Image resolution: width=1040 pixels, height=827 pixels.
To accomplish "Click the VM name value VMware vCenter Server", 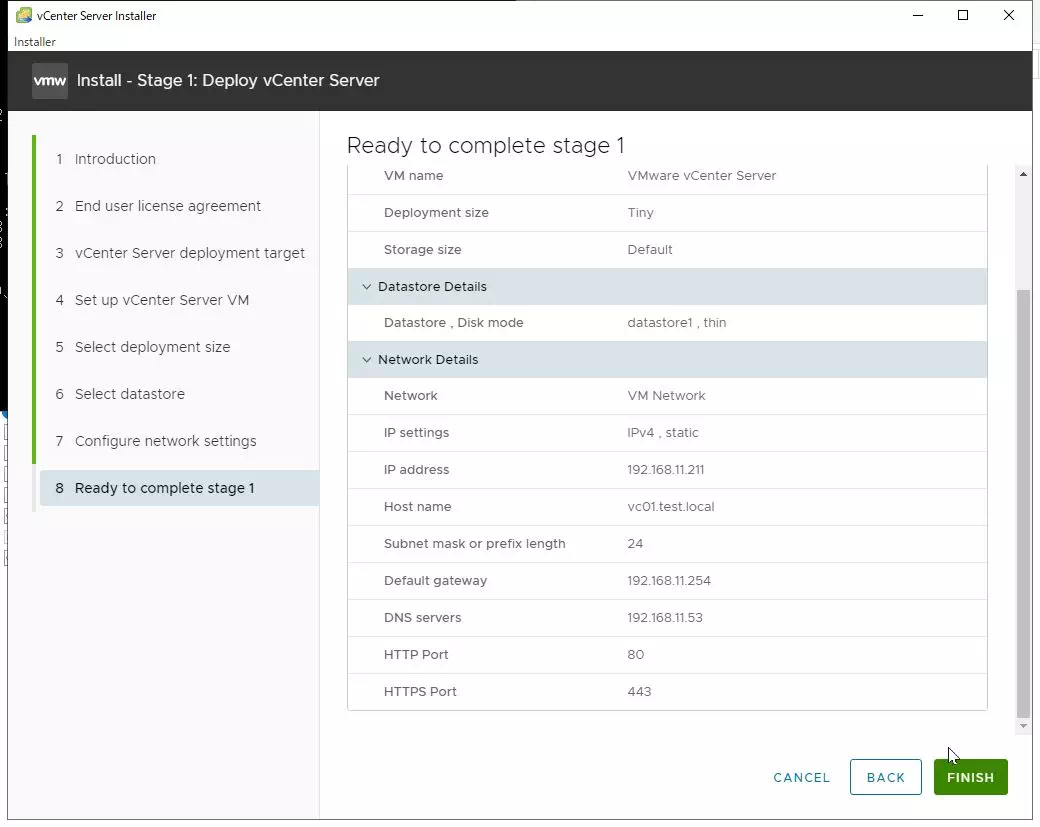I will [701, 176].
